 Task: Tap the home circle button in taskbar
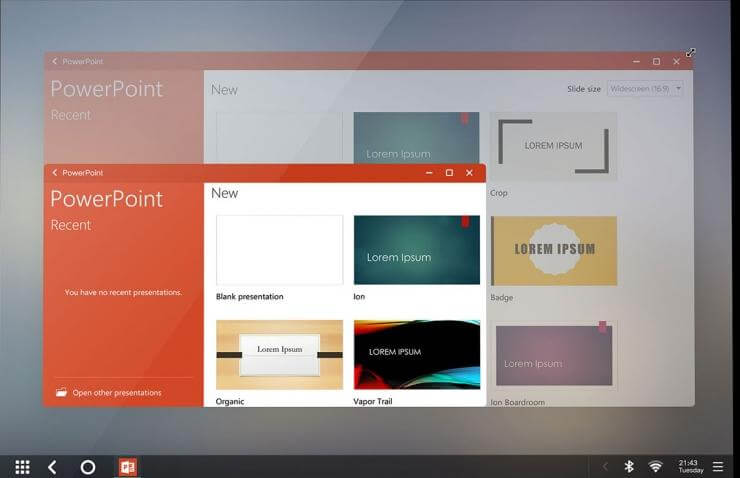pyautogui.click(x=88, y=467)
